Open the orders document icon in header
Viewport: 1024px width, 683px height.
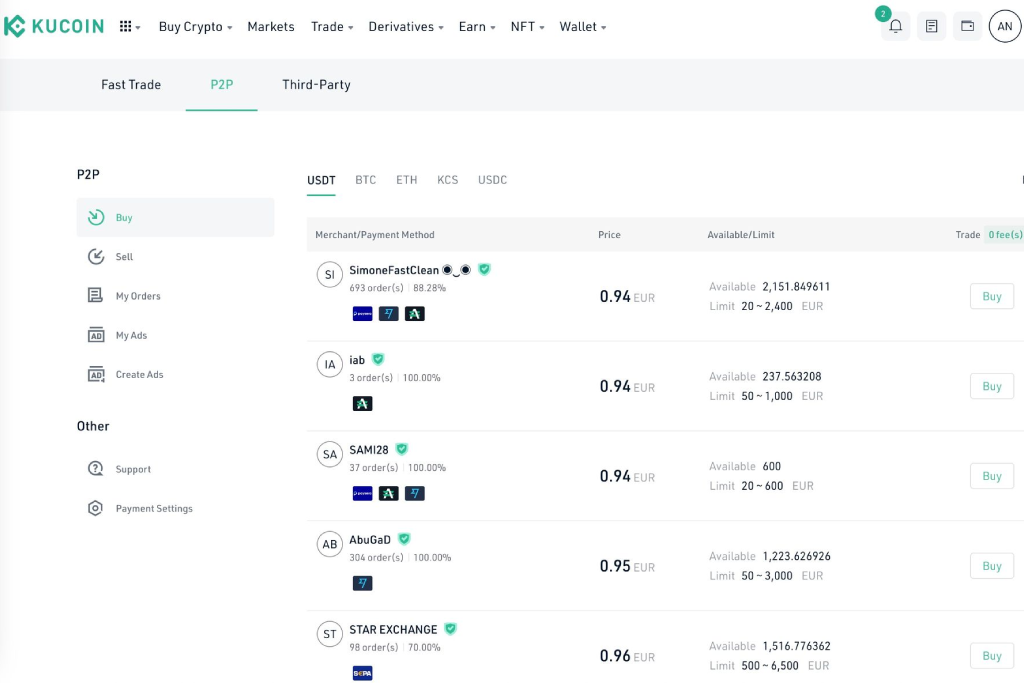[931, 27]
